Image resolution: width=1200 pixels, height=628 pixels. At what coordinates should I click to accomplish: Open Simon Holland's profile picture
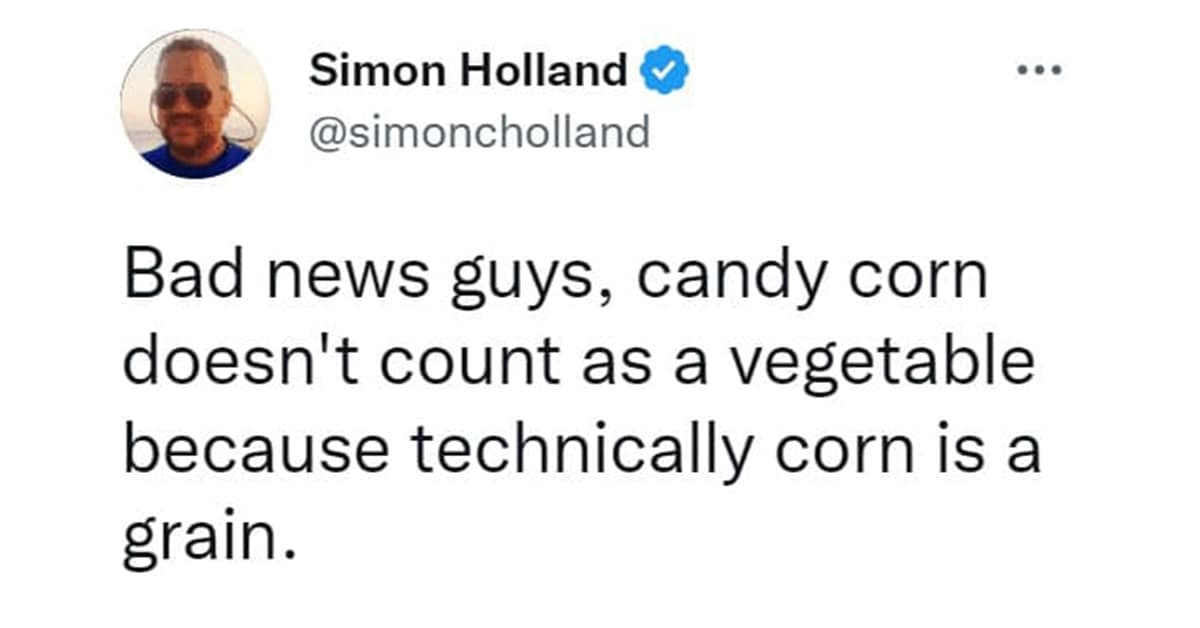(x=195, y=104)
